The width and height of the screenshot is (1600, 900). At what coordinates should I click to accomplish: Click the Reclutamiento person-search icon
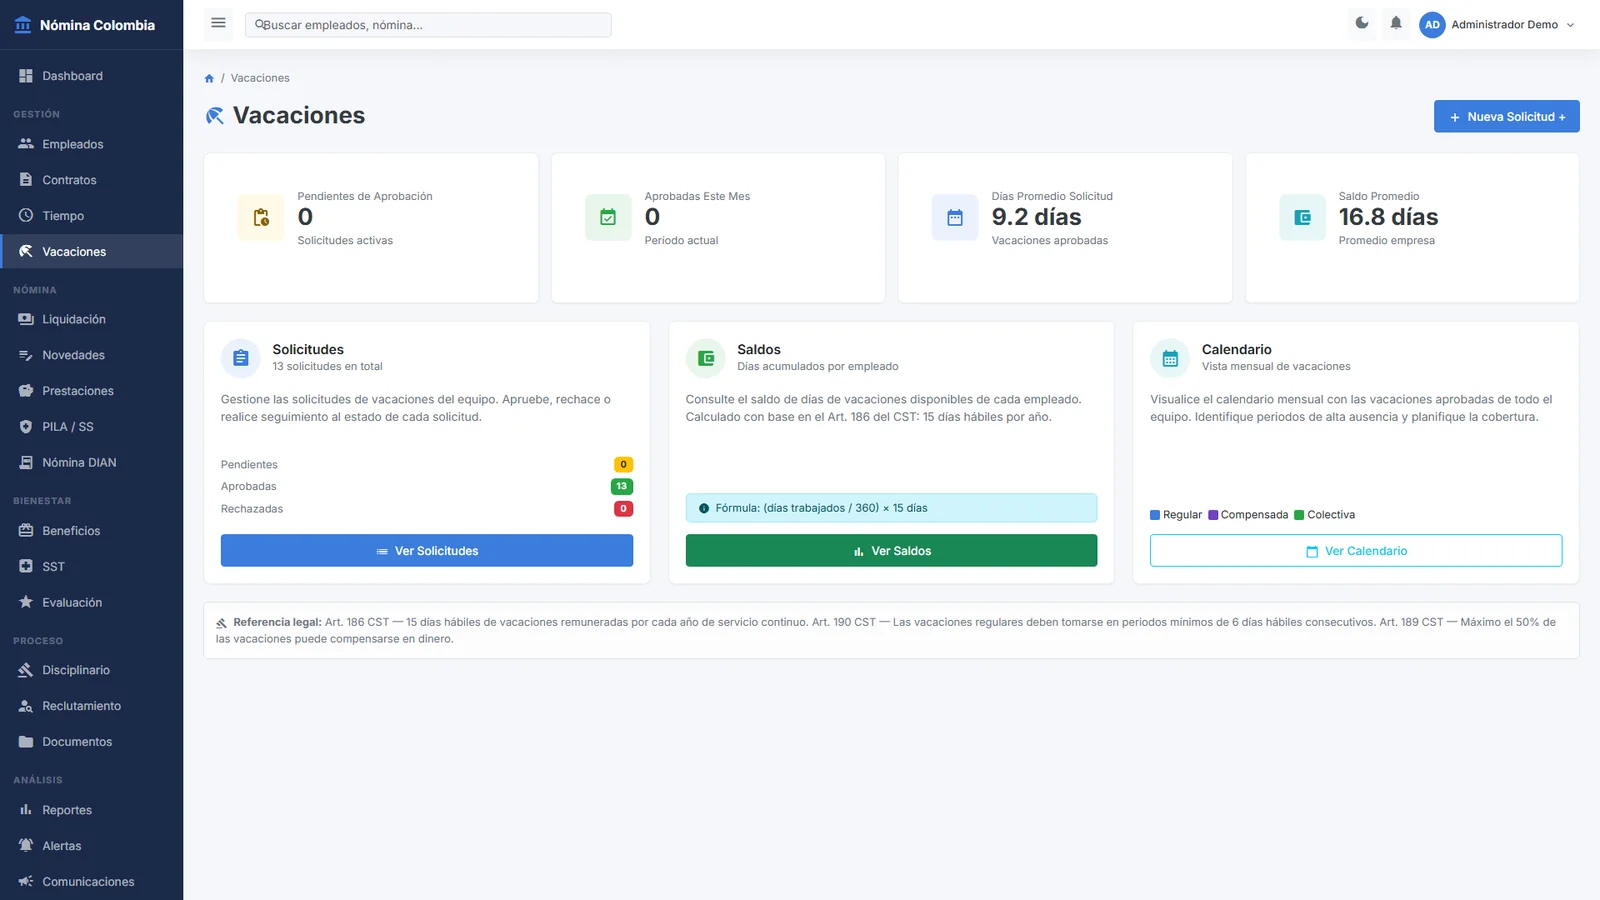[x=26, y=706]
